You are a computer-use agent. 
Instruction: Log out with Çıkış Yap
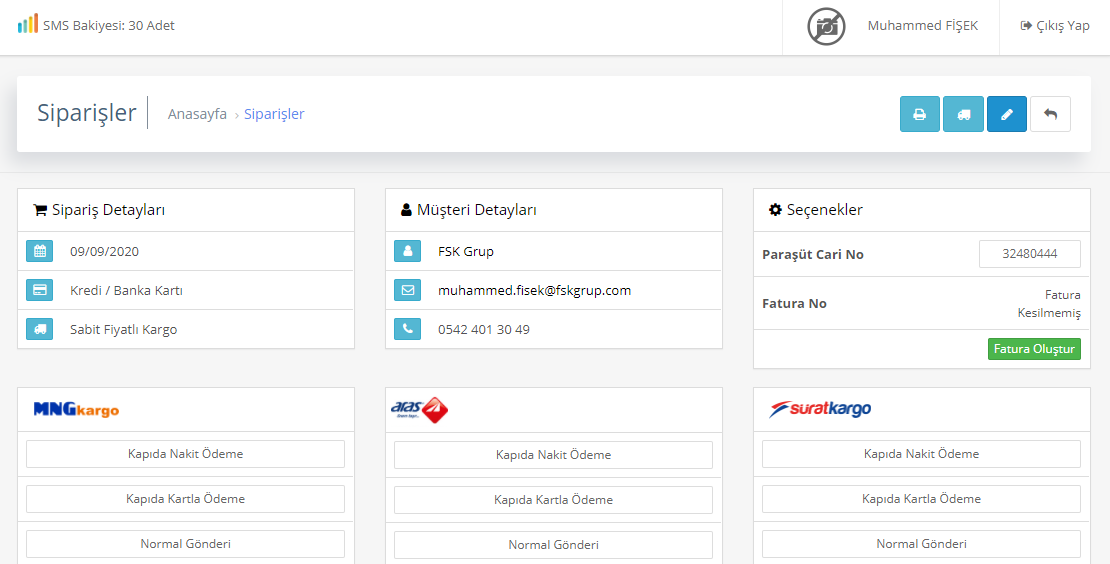coord(1055,25)
